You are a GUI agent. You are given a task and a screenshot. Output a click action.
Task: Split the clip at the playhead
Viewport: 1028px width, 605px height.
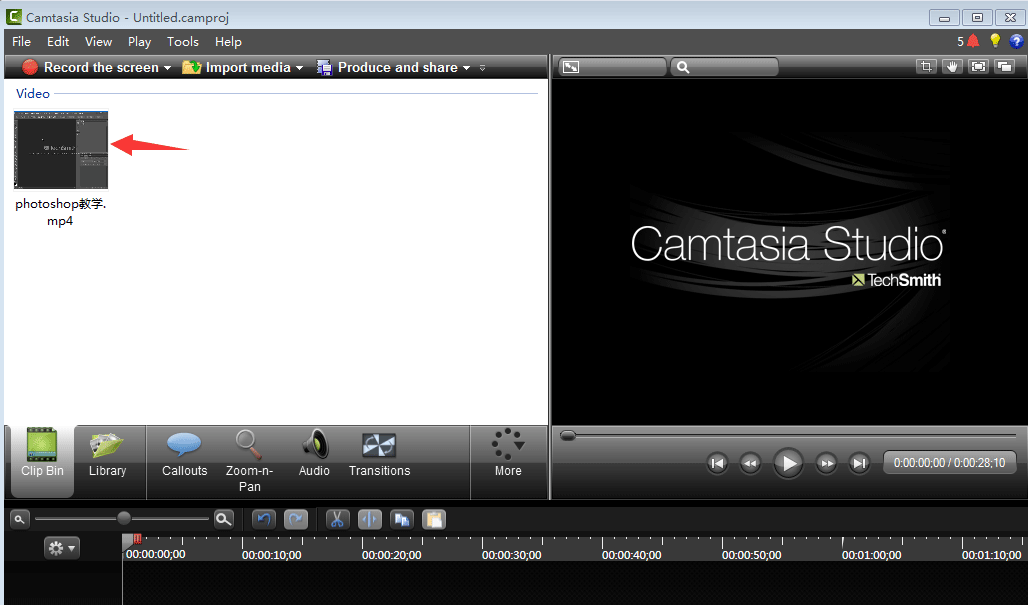(368, 519)
